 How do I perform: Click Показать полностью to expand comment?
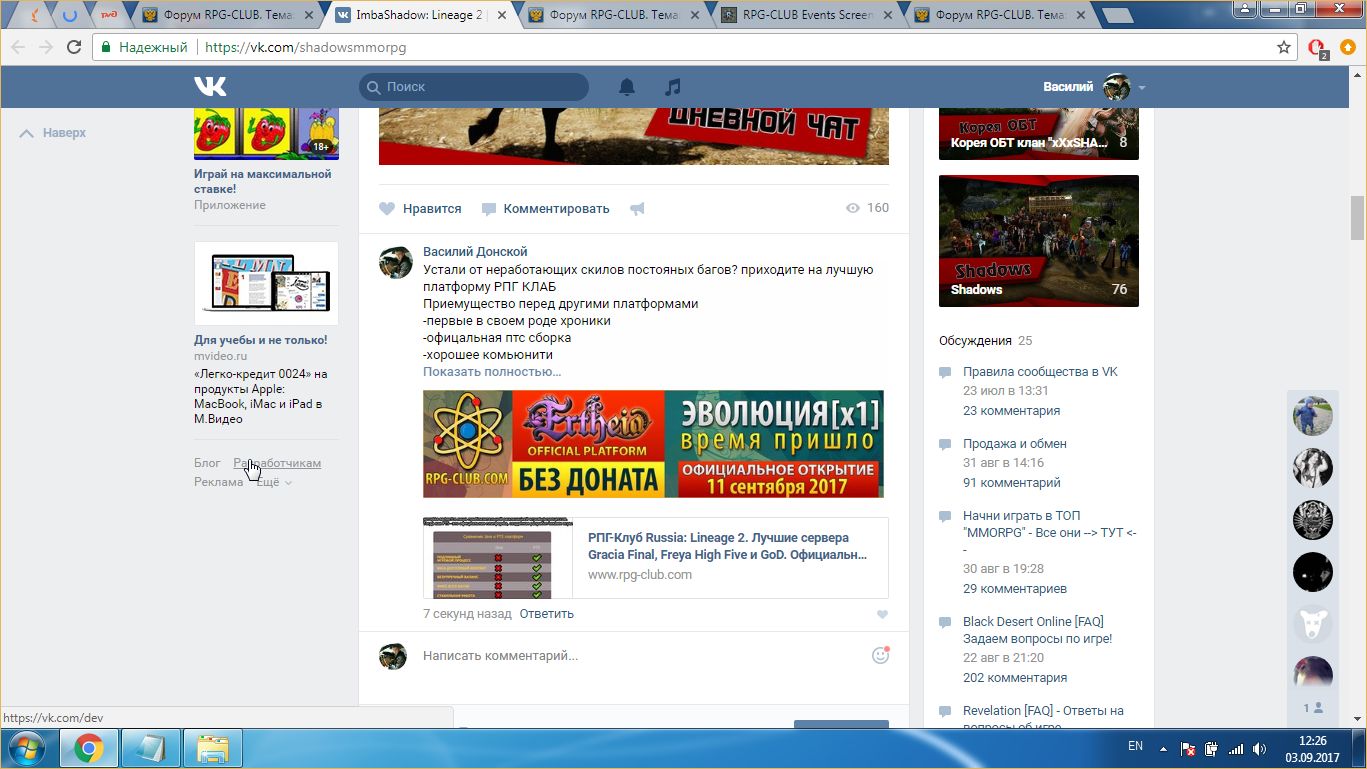point(492,371)
